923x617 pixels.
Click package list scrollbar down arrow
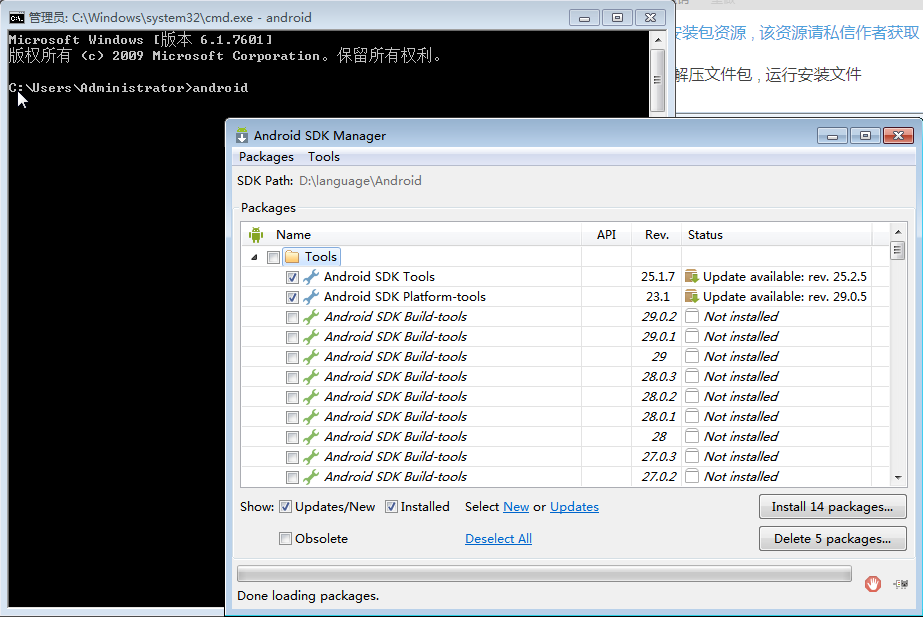tap(898, 477)
